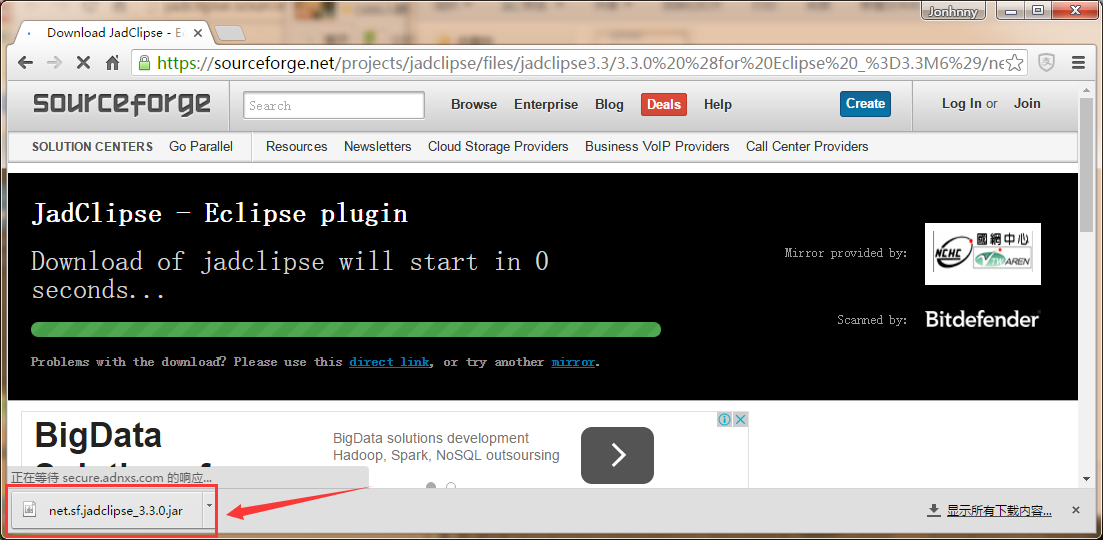Click the download arrow icon near show all
Viewport: 1103px width, 540px height.
pos(934,510)
